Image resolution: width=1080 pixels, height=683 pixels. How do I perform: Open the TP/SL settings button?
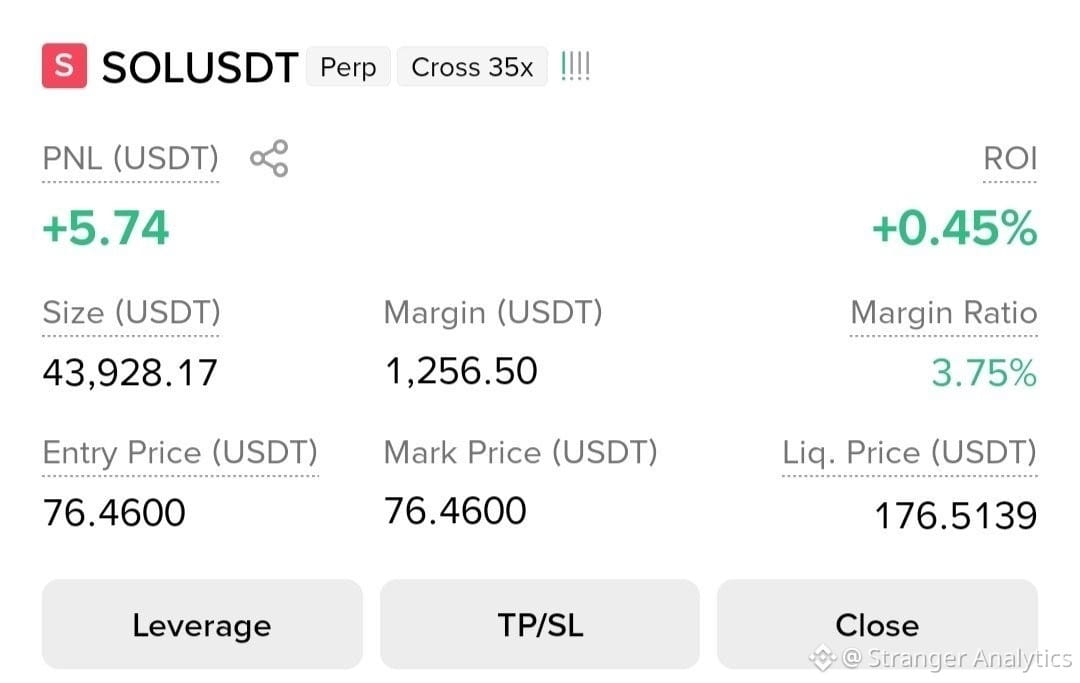(x=540, y=624)
